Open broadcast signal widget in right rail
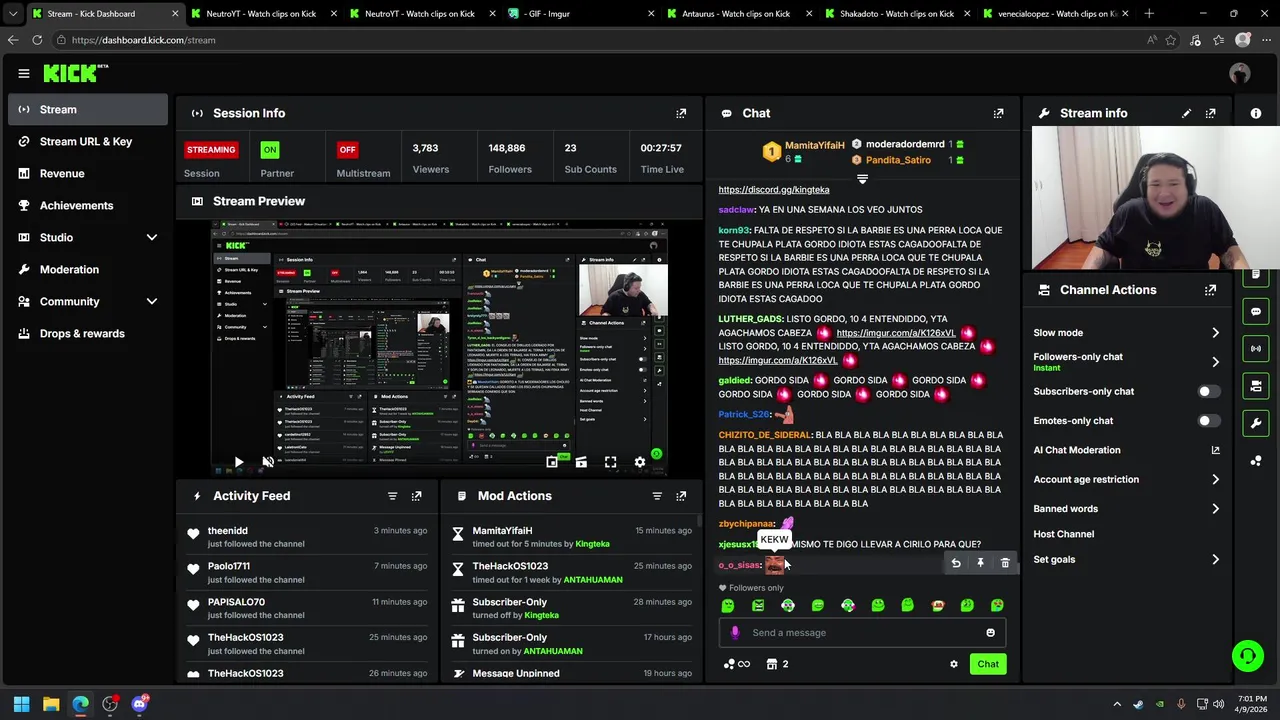 [1256, 348]
